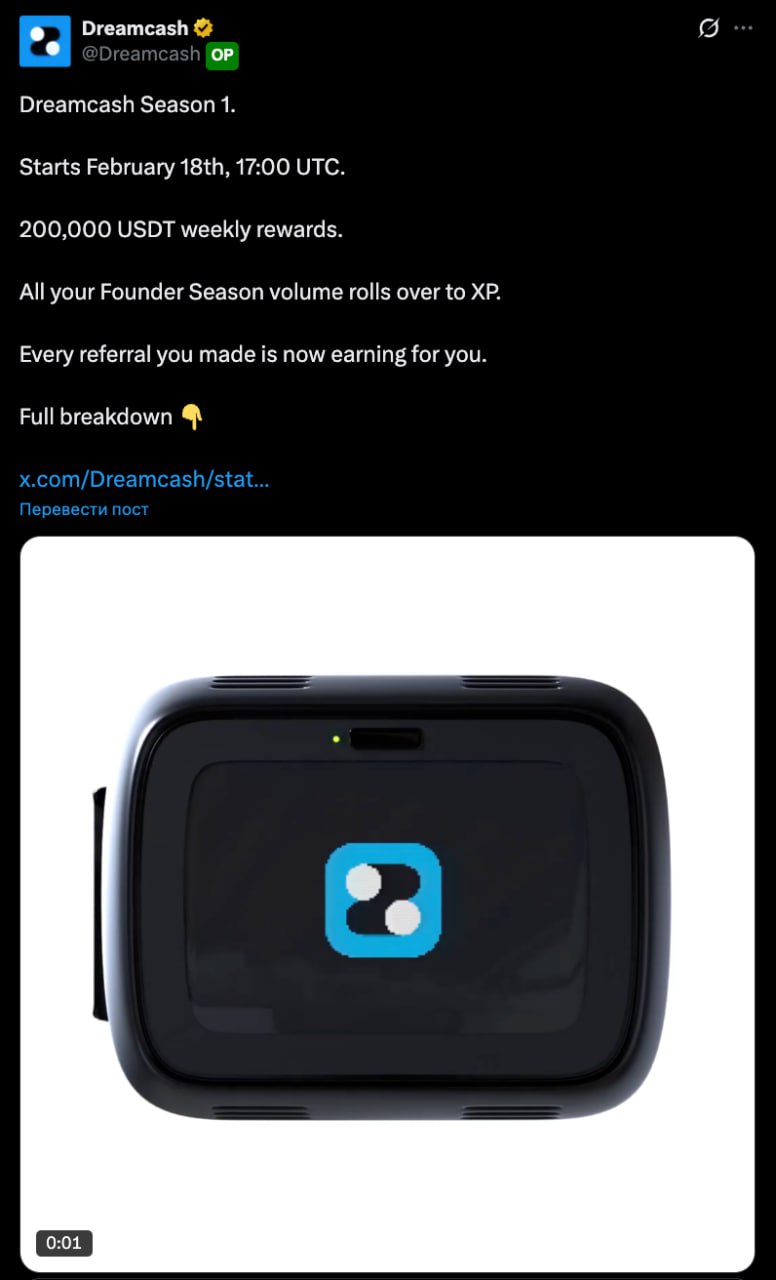776x1280 pixels.
Task: Click the 'Starts February 18th, 17:00 UTC.' line
Action: 182,167
